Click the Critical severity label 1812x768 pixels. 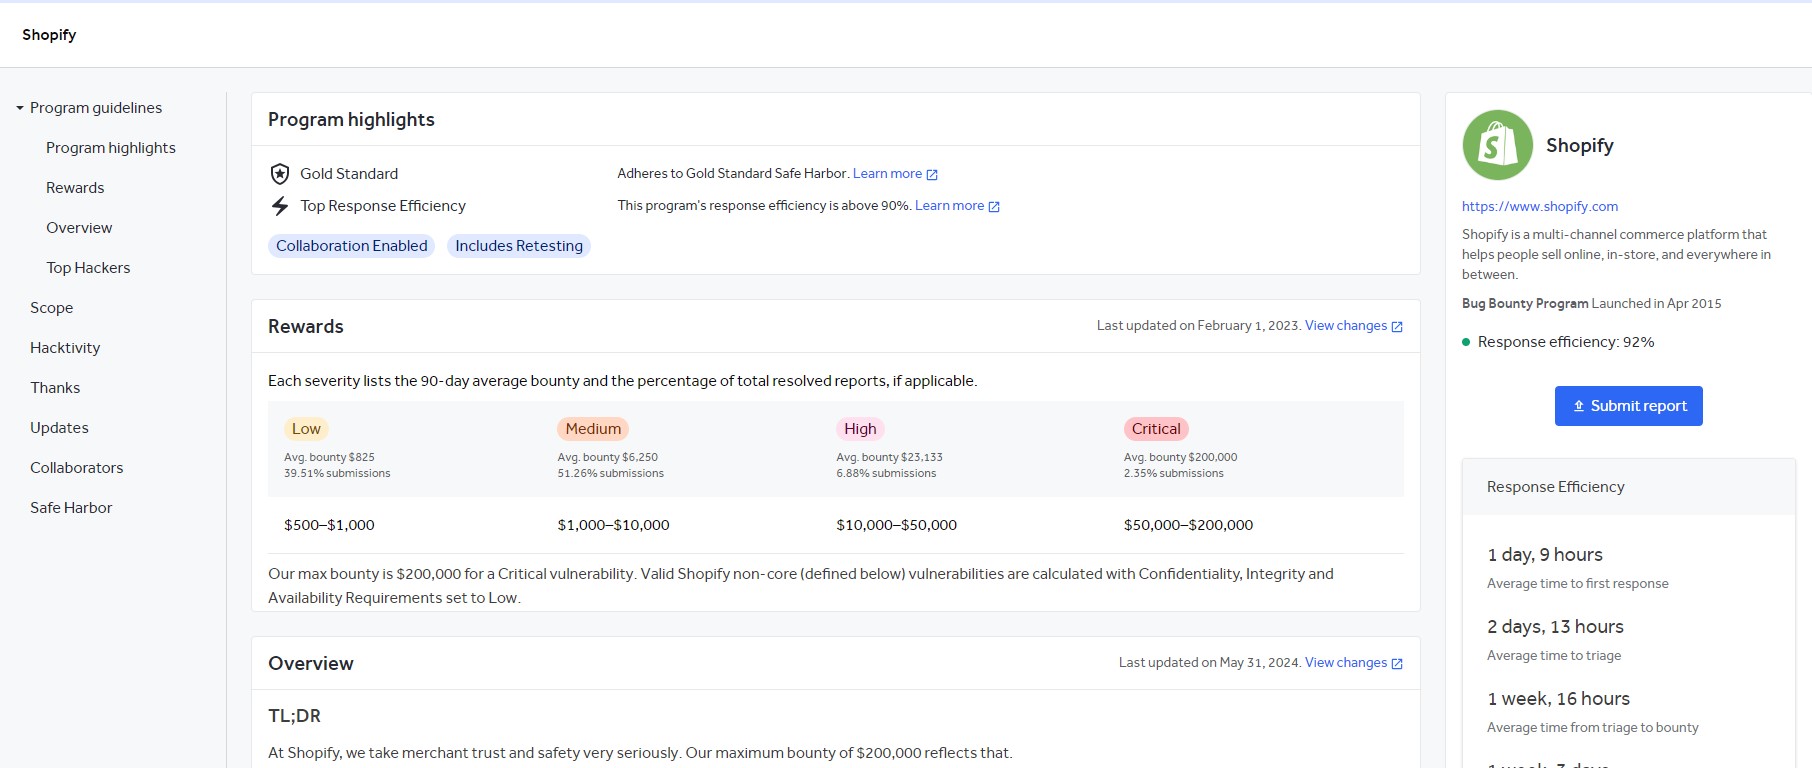[1156, 429]
